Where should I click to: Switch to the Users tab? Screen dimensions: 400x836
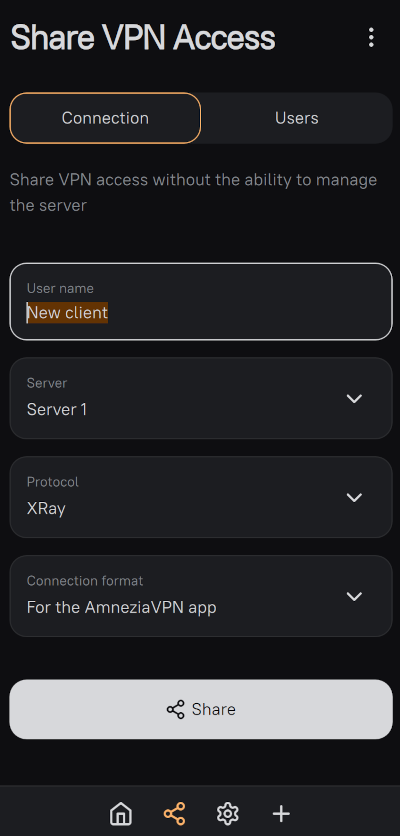tap(297, 118)
